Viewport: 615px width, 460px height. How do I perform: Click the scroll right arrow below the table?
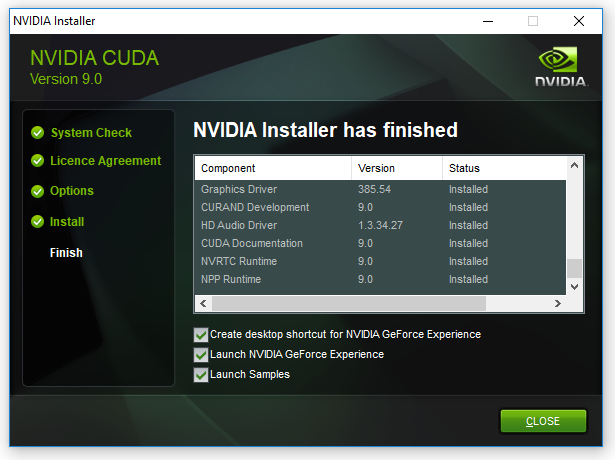coord(557,304)
